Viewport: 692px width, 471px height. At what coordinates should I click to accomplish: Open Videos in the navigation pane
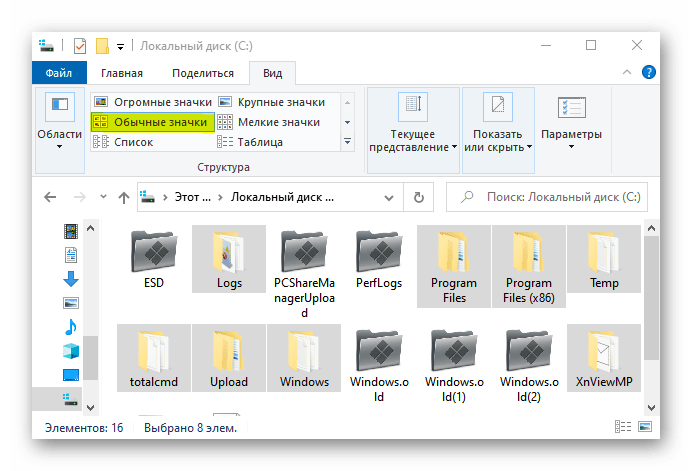(71, 231)
